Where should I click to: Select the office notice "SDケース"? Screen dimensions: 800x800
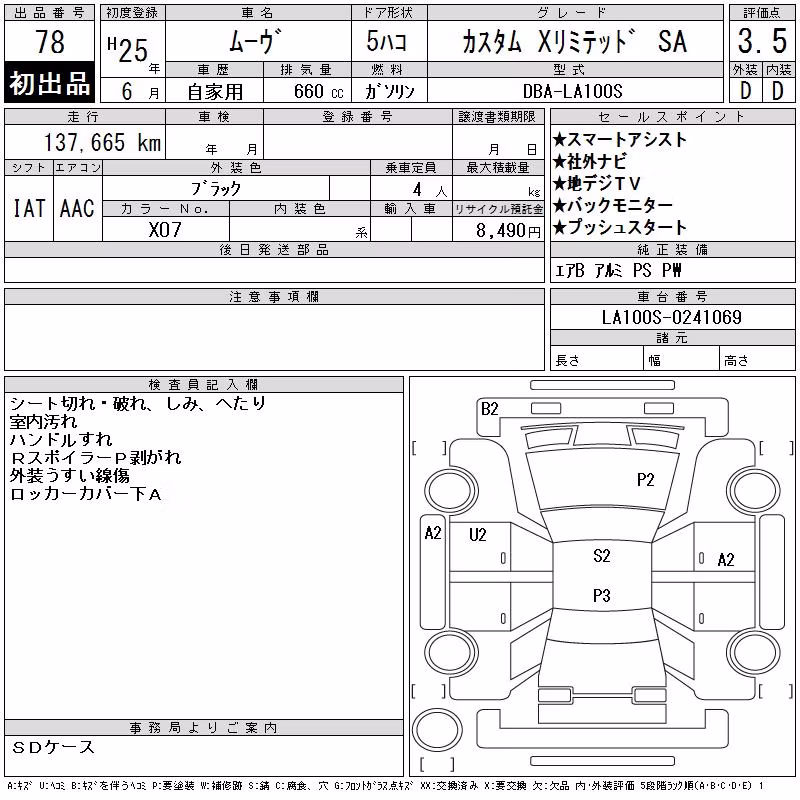[x=53, y=747]
